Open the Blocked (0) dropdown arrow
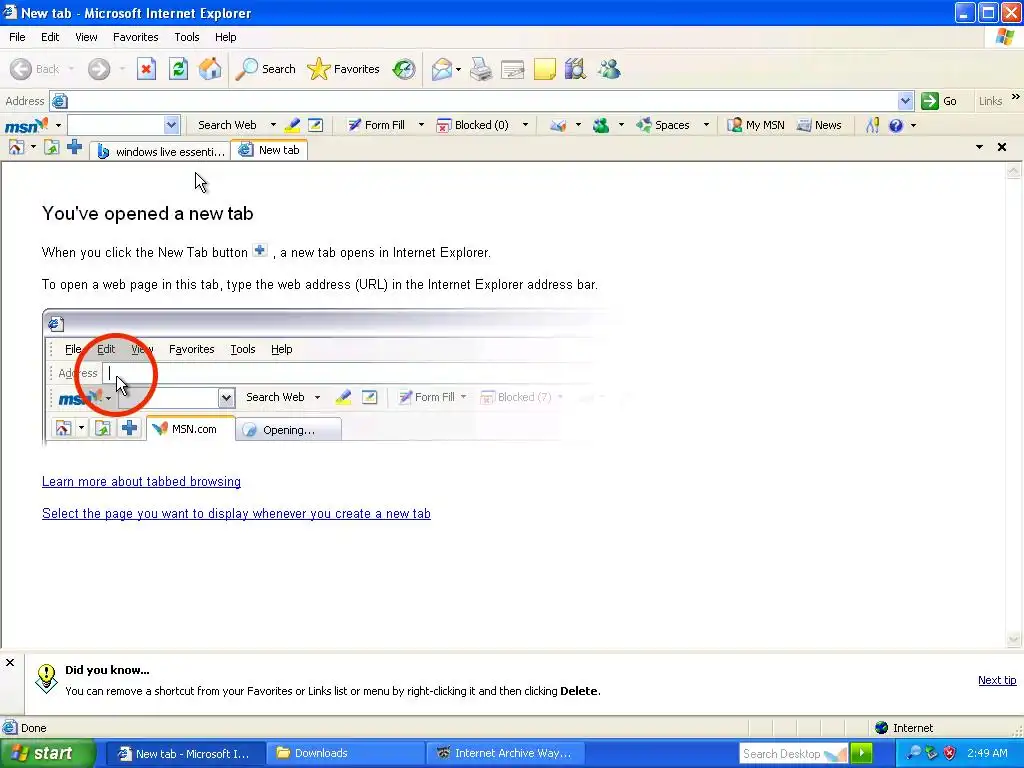This screenshot has width=1024, height=768. (x=525, y=125)
